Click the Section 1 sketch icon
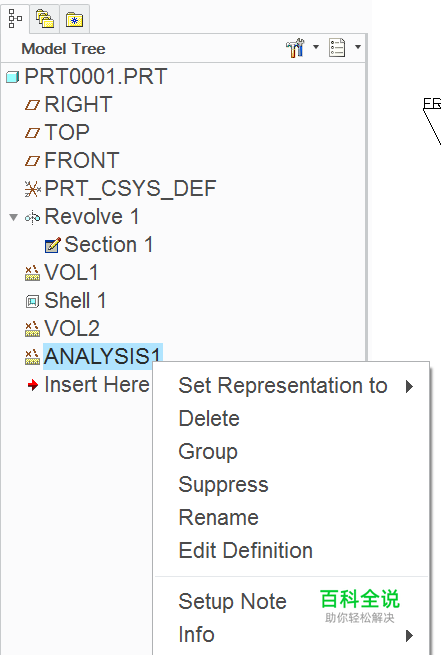This screenshot has height=655, width=441. tap(52, 245)
